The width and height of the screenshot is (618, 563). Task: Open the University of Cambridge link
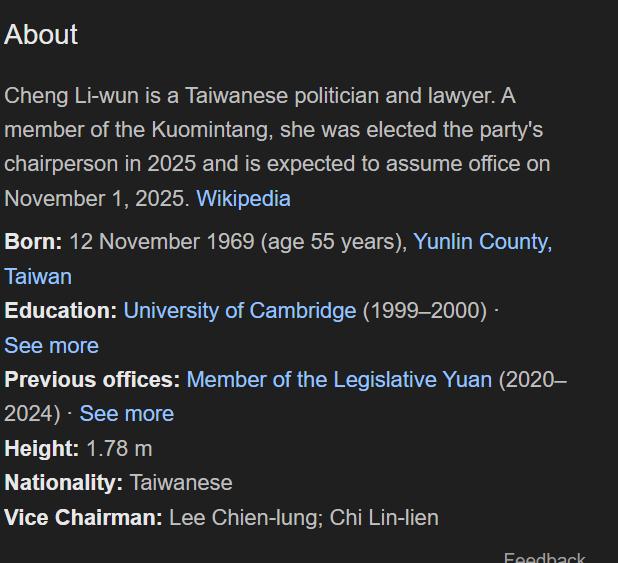[240, 311]
